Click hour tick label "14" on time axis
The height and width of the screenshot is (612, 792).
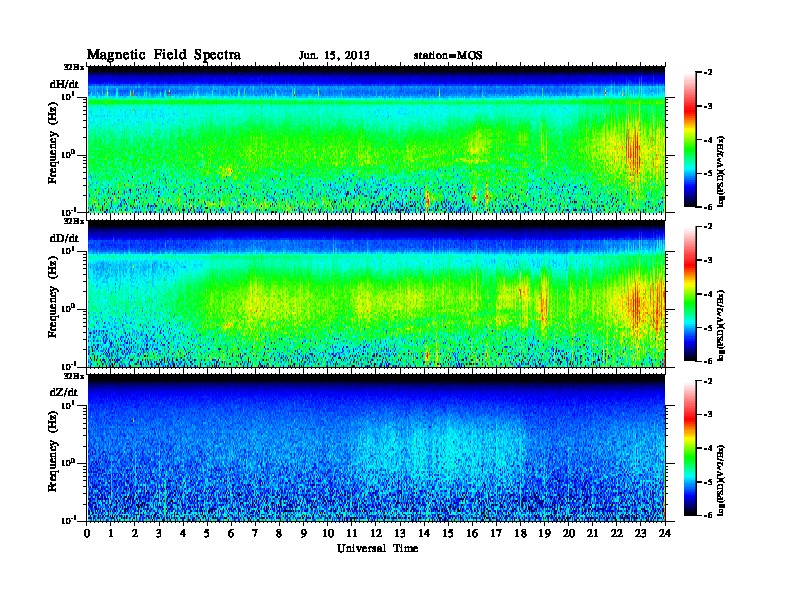click(x=424, y=534)
